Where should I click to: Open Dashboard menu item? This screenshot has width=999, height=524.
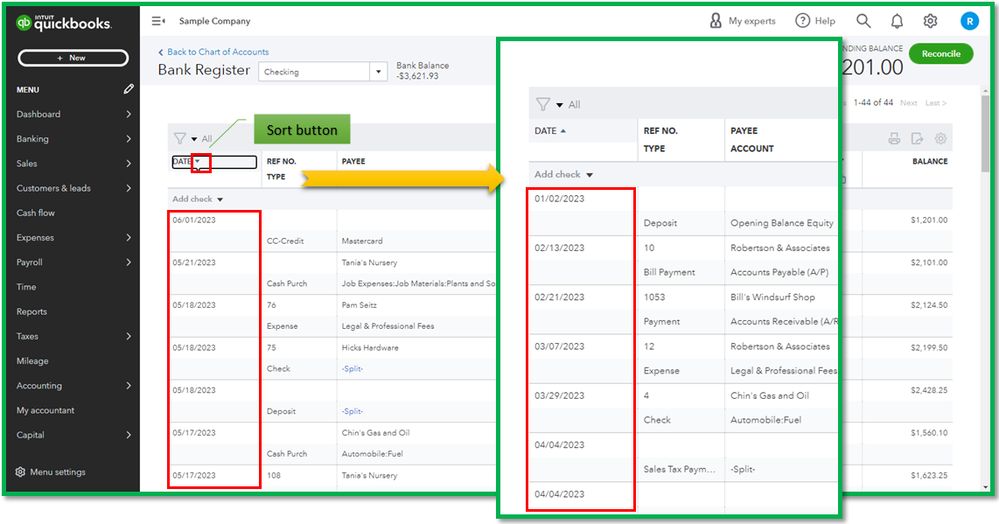pyautogui.click(x=38, y=114)
